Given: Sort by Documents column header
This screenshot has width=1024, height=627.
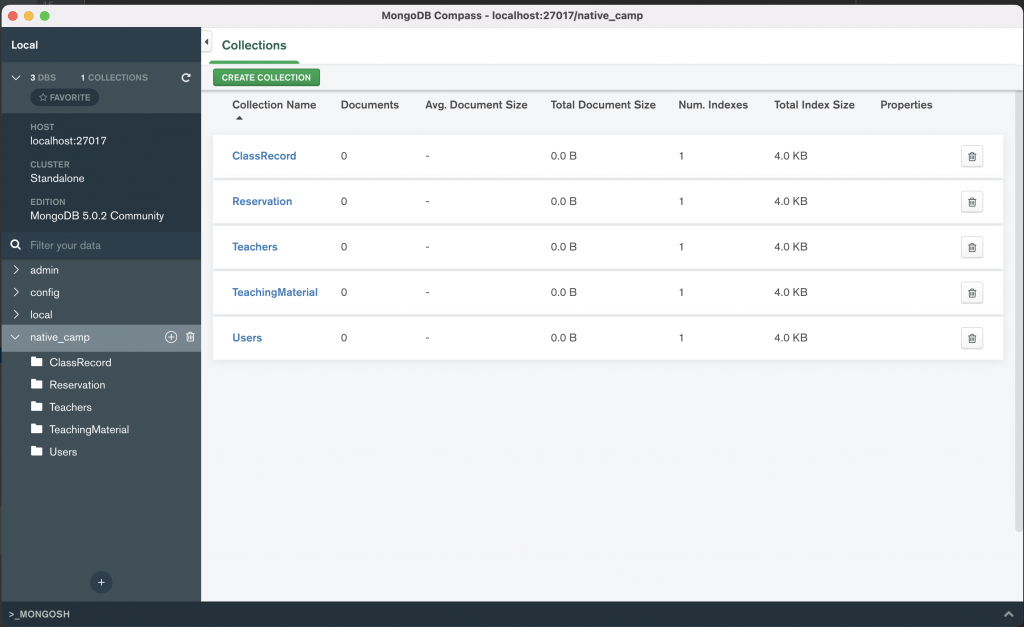Looking at the screenshot, I should (x=370, y=104).
